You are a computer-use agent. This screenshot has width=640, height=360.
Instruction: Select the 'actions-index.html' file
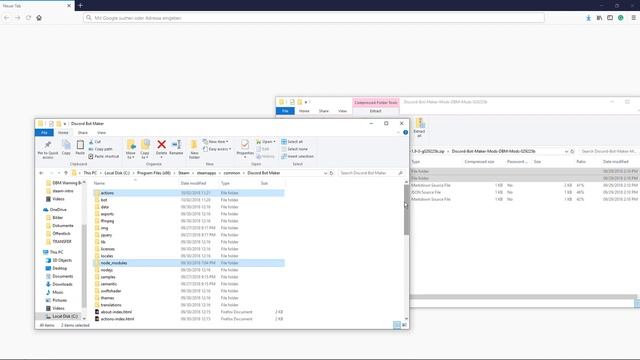[x=189, y=319]
